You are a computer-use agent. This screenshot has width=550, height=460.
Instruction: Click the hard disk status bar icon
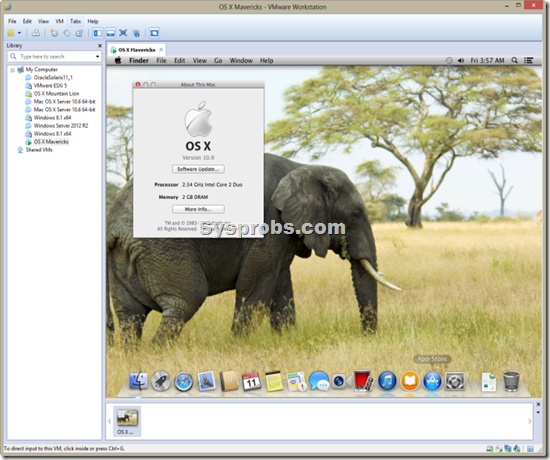pos(489,449)
